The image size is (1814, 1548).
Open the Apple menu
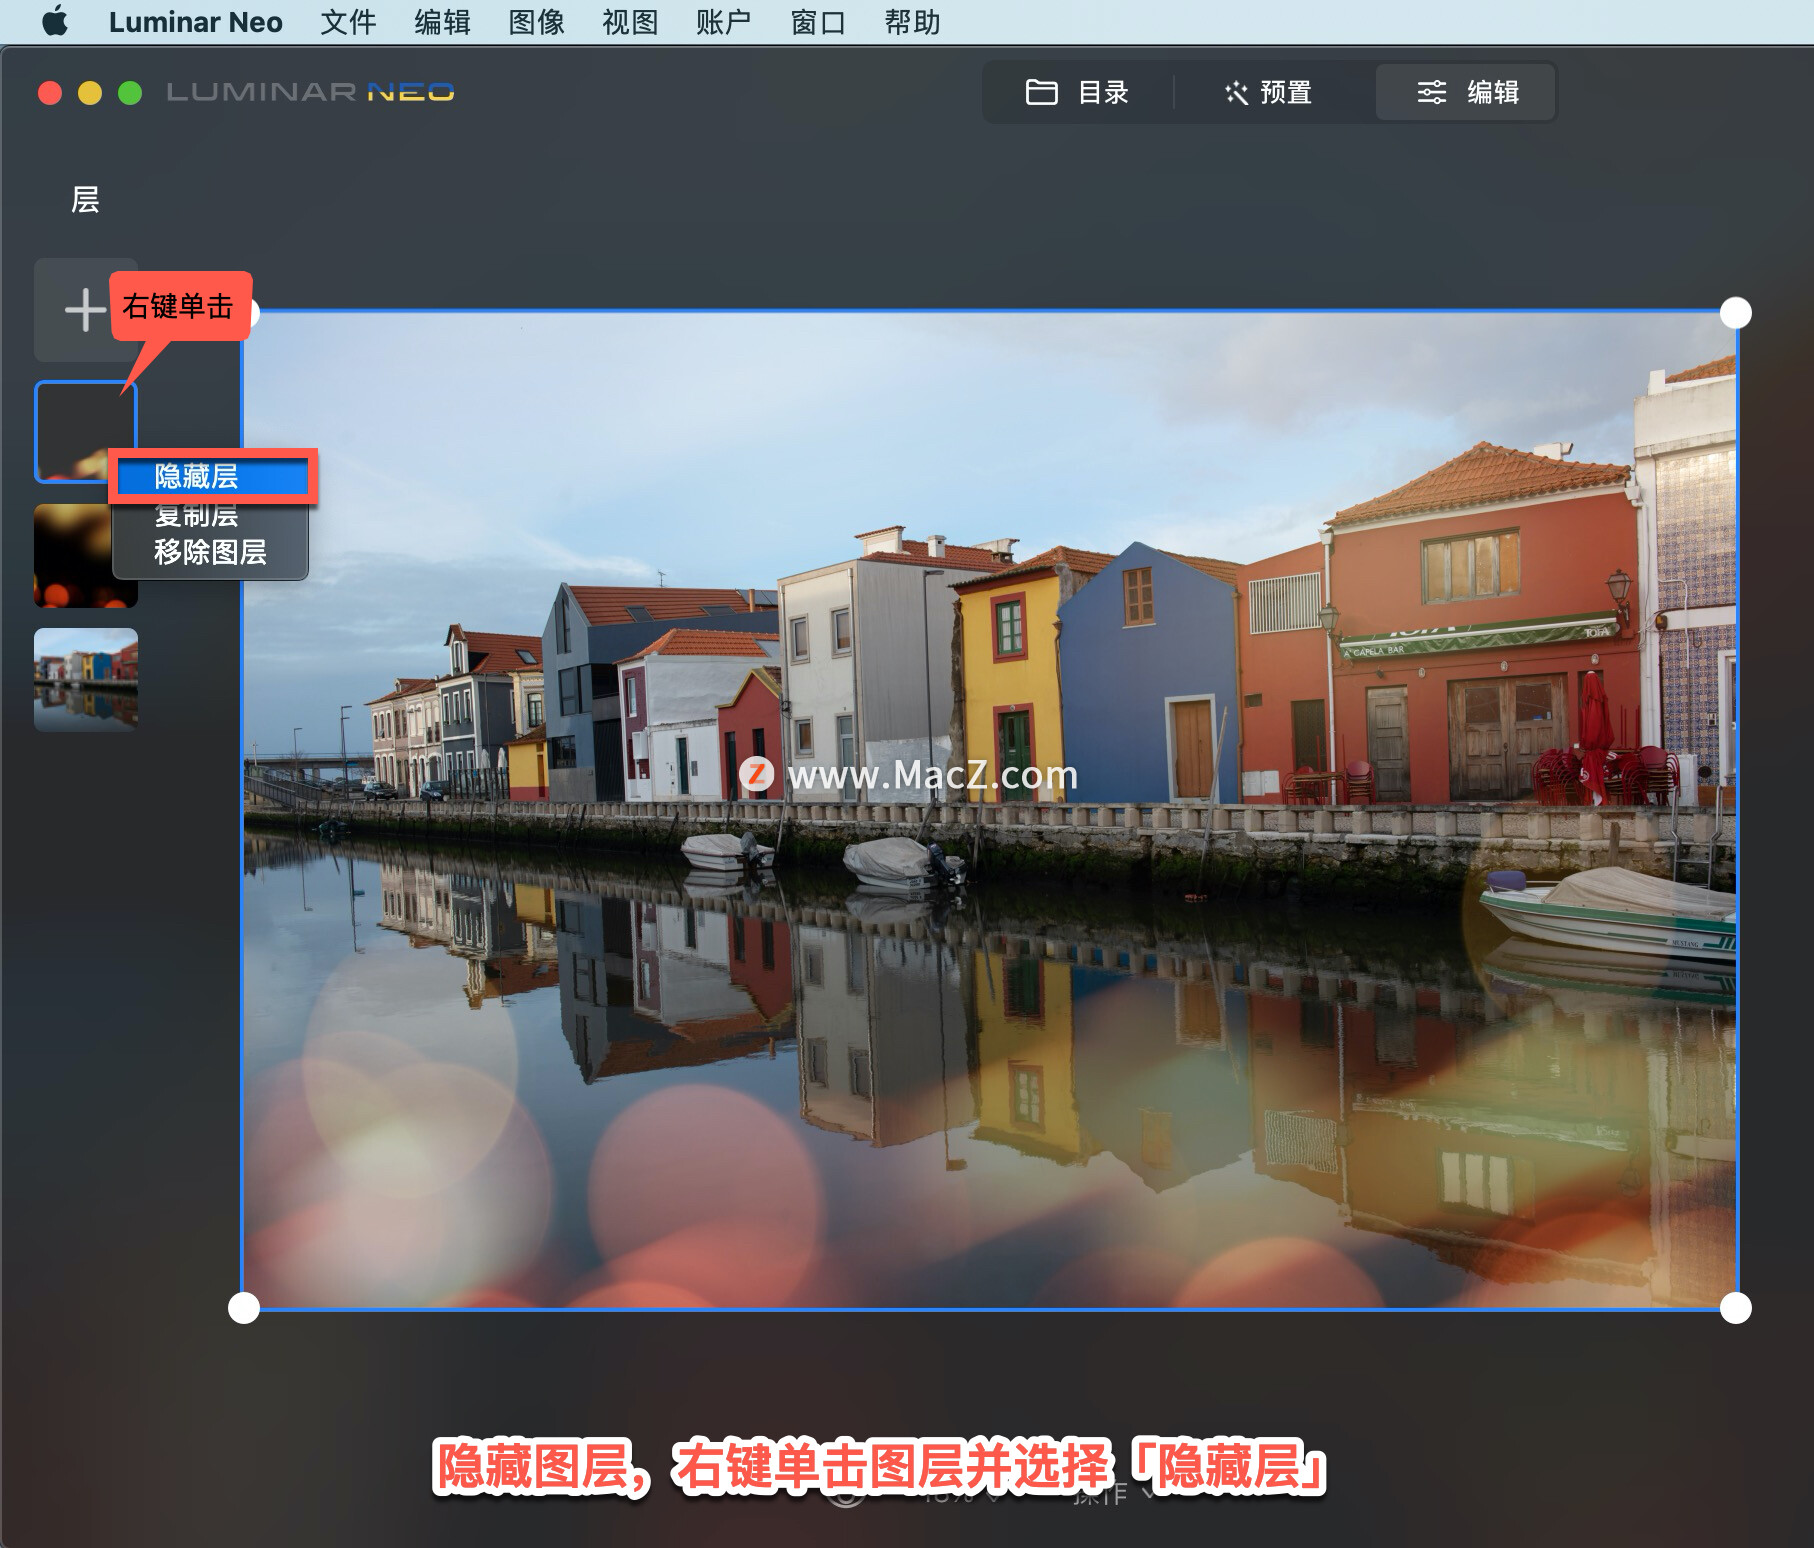[x=55, y=21]
